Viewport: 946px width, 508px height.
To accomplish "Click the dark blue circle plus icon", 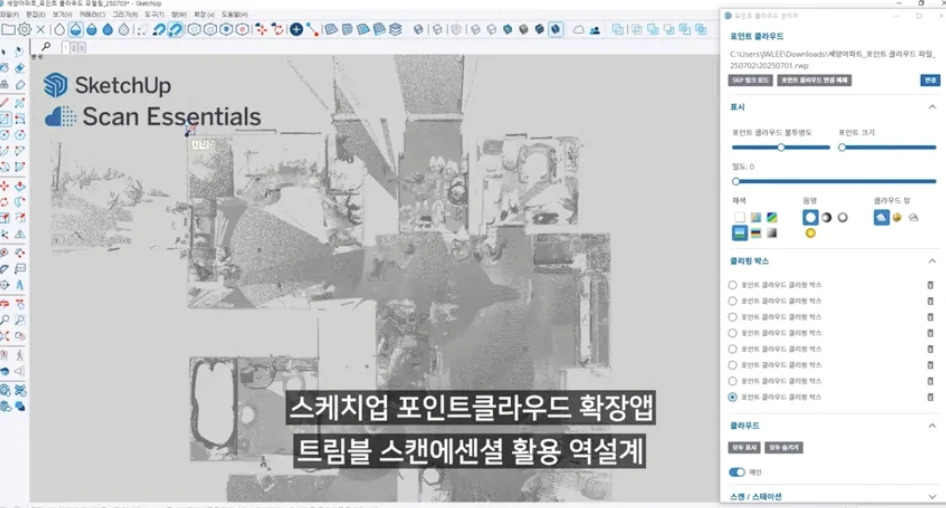I will coord(296,29).
